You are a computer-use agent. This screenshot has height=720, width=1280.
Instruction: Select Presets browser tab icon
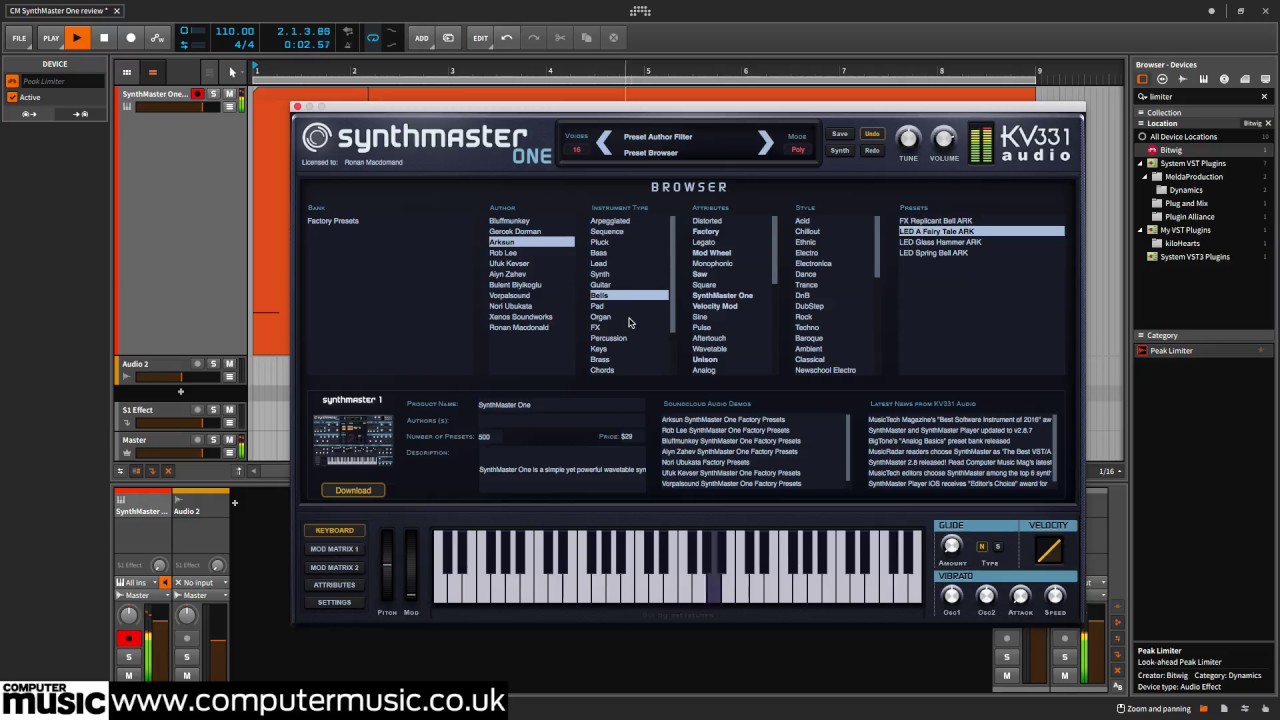pyautogui.click(x=1162, y=79)
